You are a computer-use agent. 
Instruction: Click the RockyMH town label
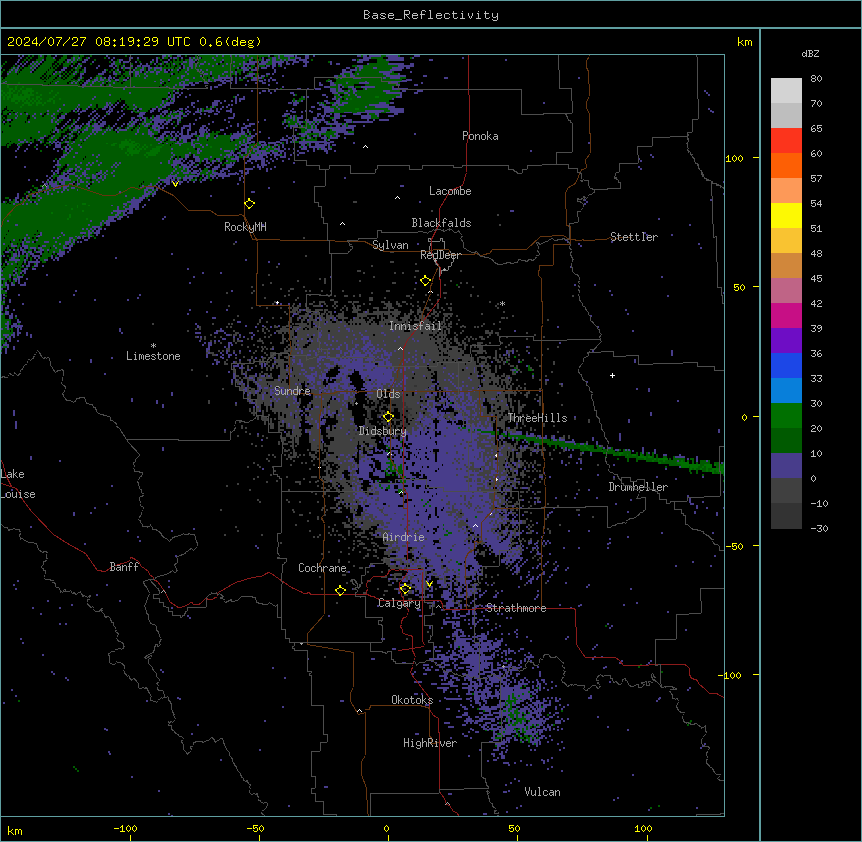coord(245,227)
